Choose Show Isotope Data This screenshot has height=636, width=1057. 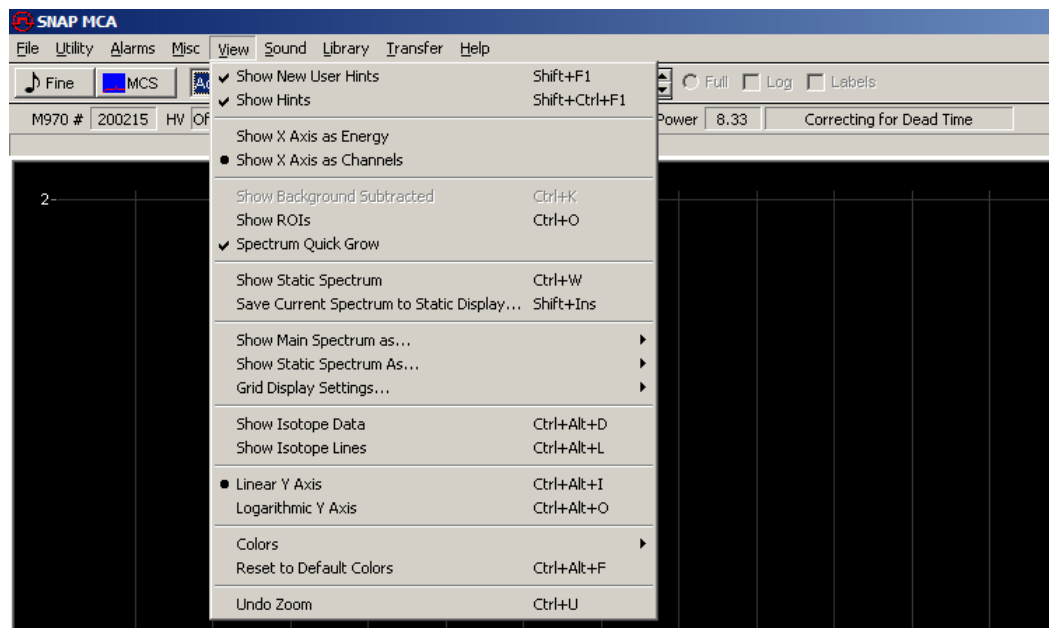pos(433,424)
